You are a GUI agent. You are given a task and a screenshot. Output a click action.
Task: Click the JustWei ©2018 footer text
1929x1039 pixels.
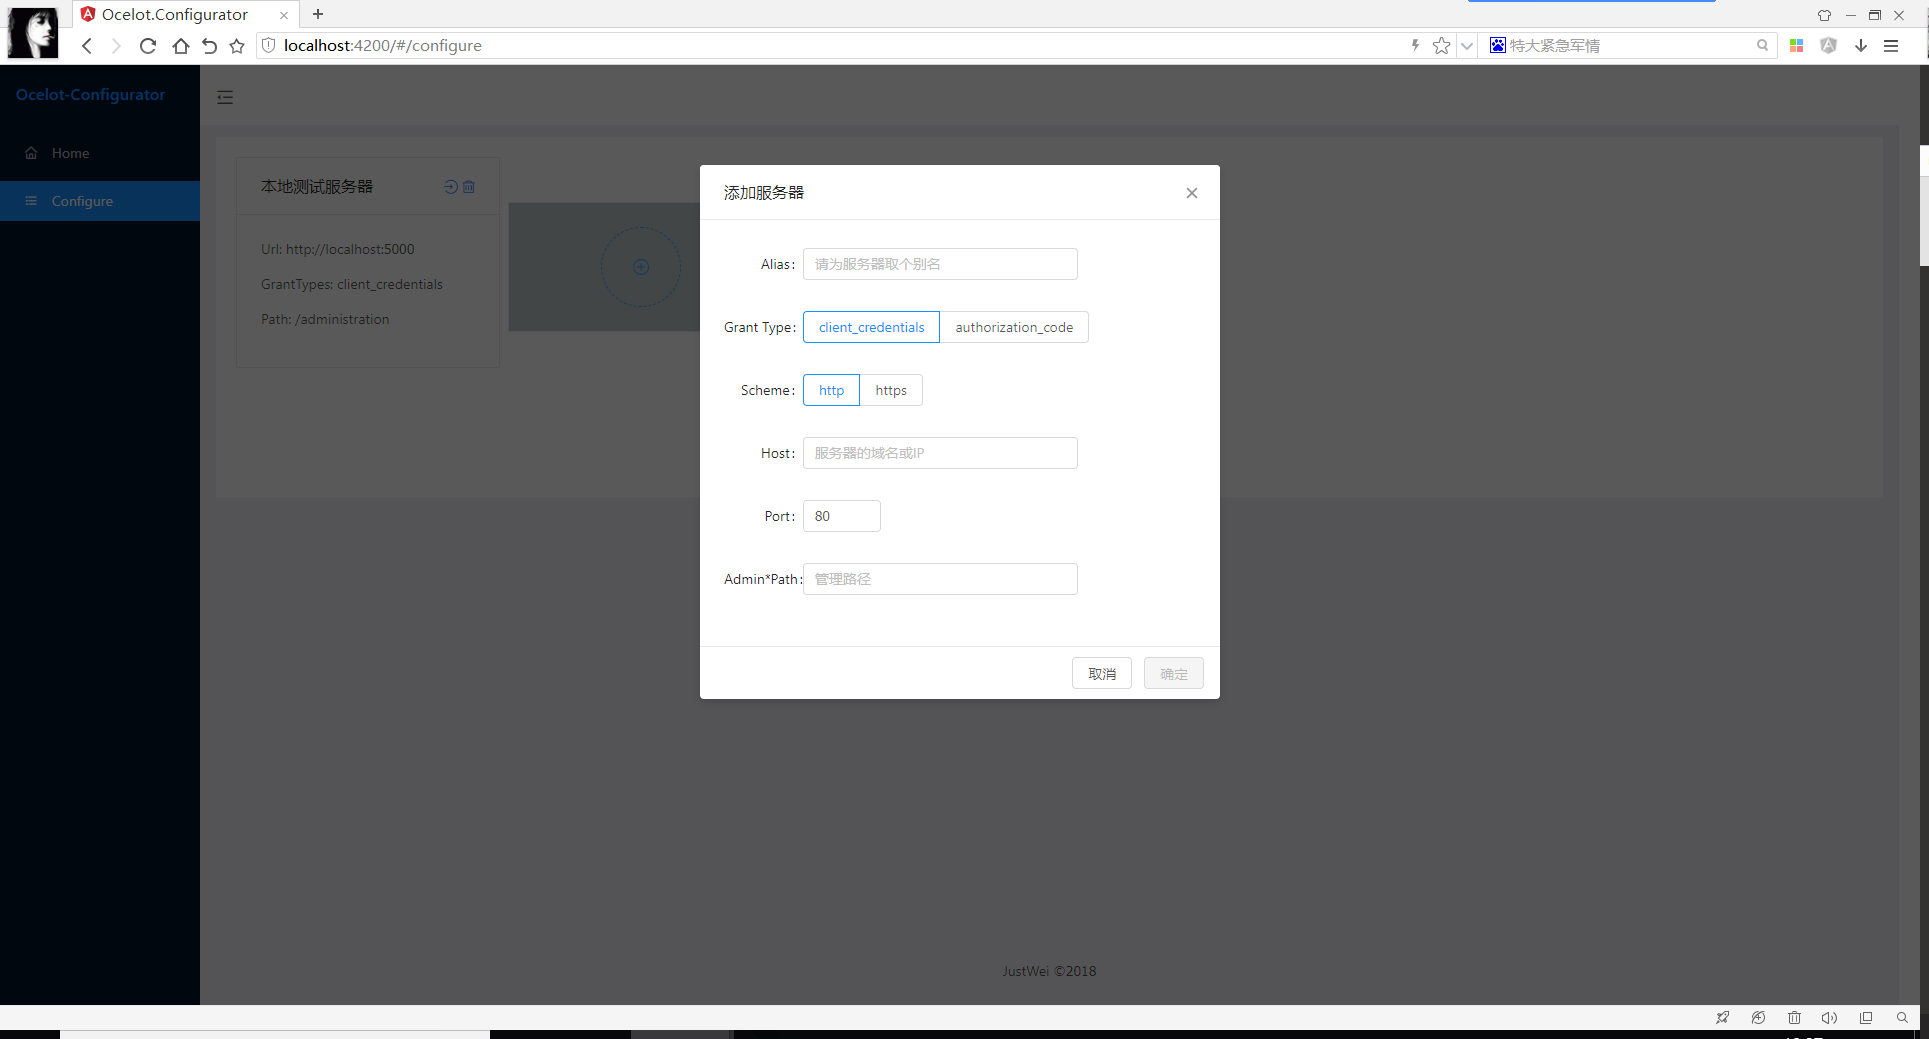pos(1050,971)
